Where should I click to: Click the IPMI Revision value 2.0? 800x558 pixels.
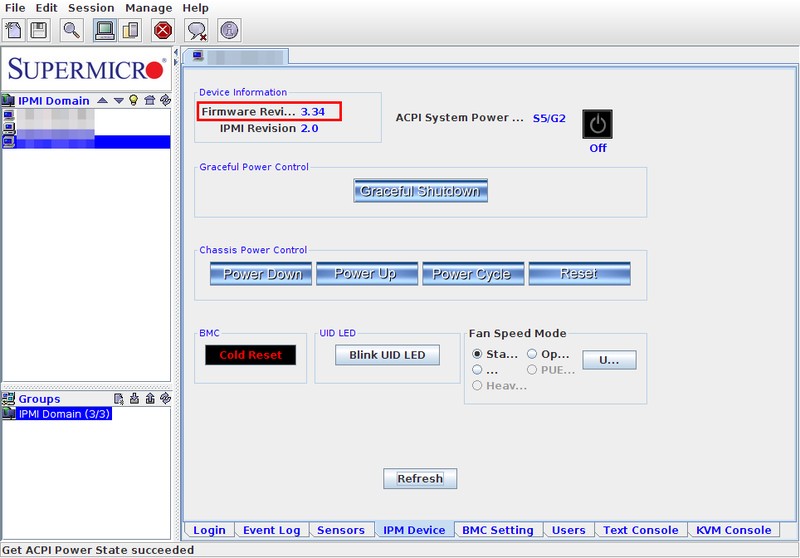309,129
